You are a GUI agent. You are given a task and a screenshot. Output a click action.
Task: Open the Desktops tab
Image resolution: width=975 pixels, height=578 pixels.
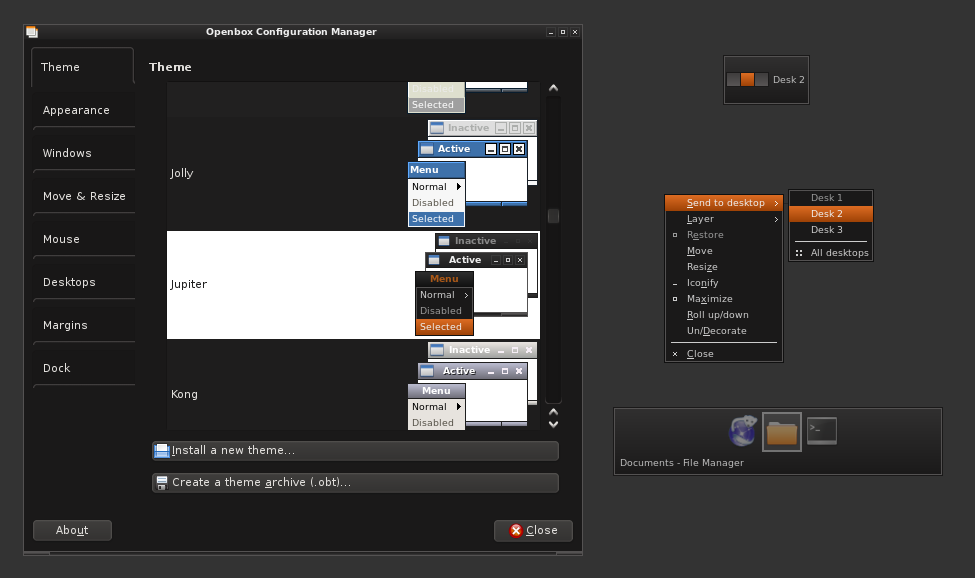point(84,282)
